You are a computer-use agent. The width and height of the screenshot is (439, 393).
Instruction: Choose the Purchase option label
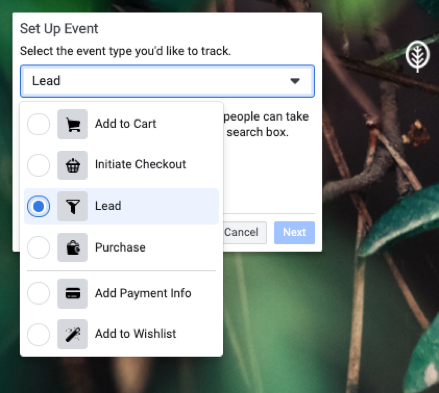(120, 247)
